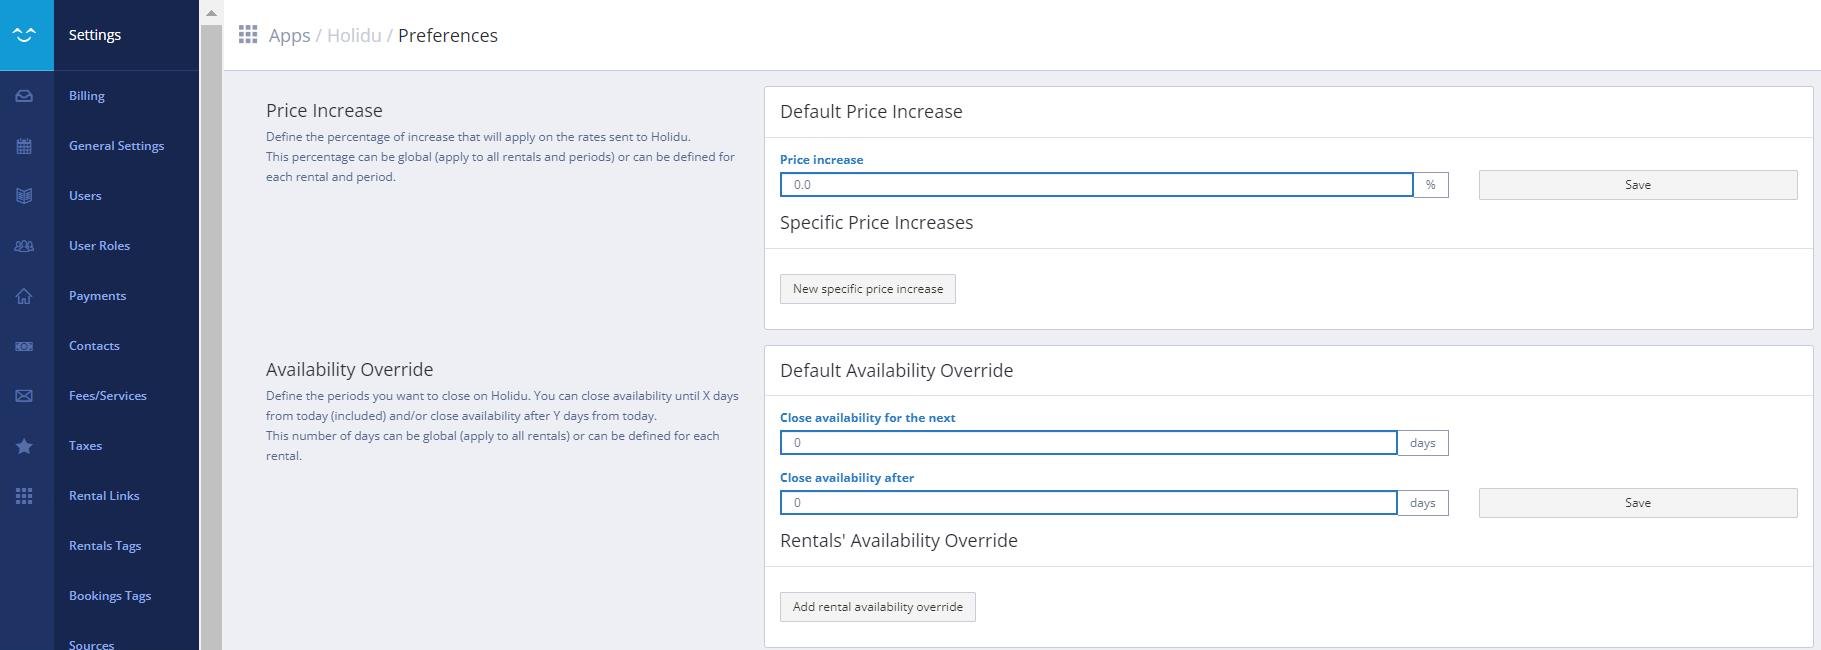Screen dimensions: 1821x650
Task: Open User Roles settings page
Action: pos(99,246)
